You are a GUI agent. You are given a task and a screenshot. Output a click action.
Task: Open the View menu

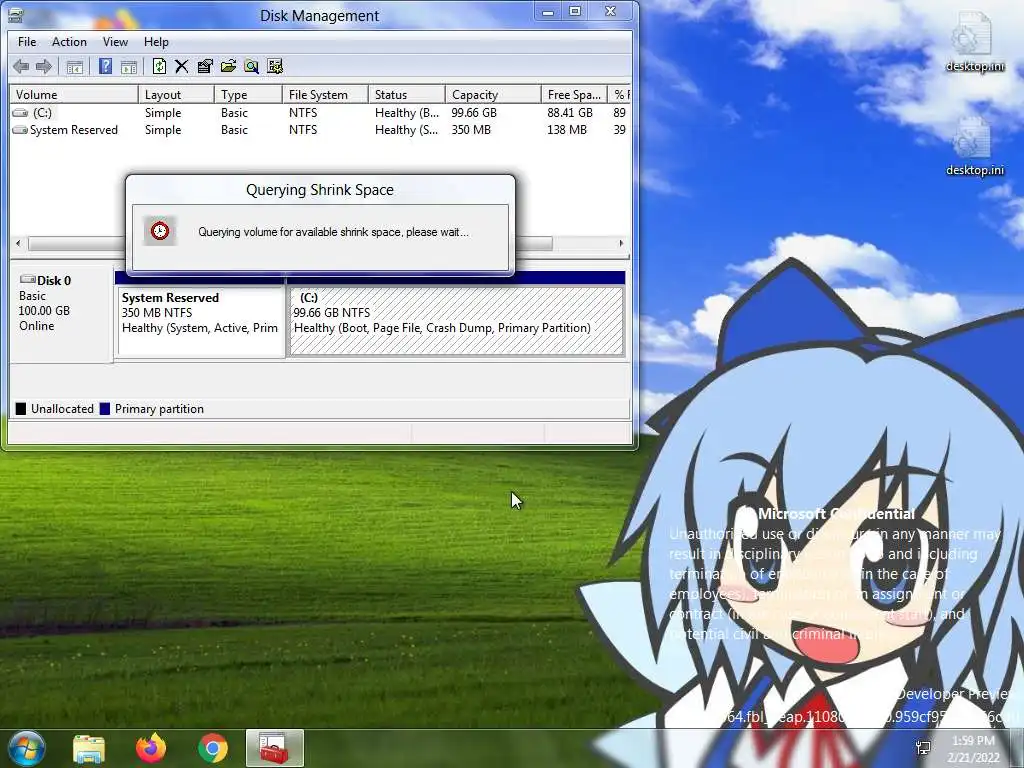[x=115, y=42]
